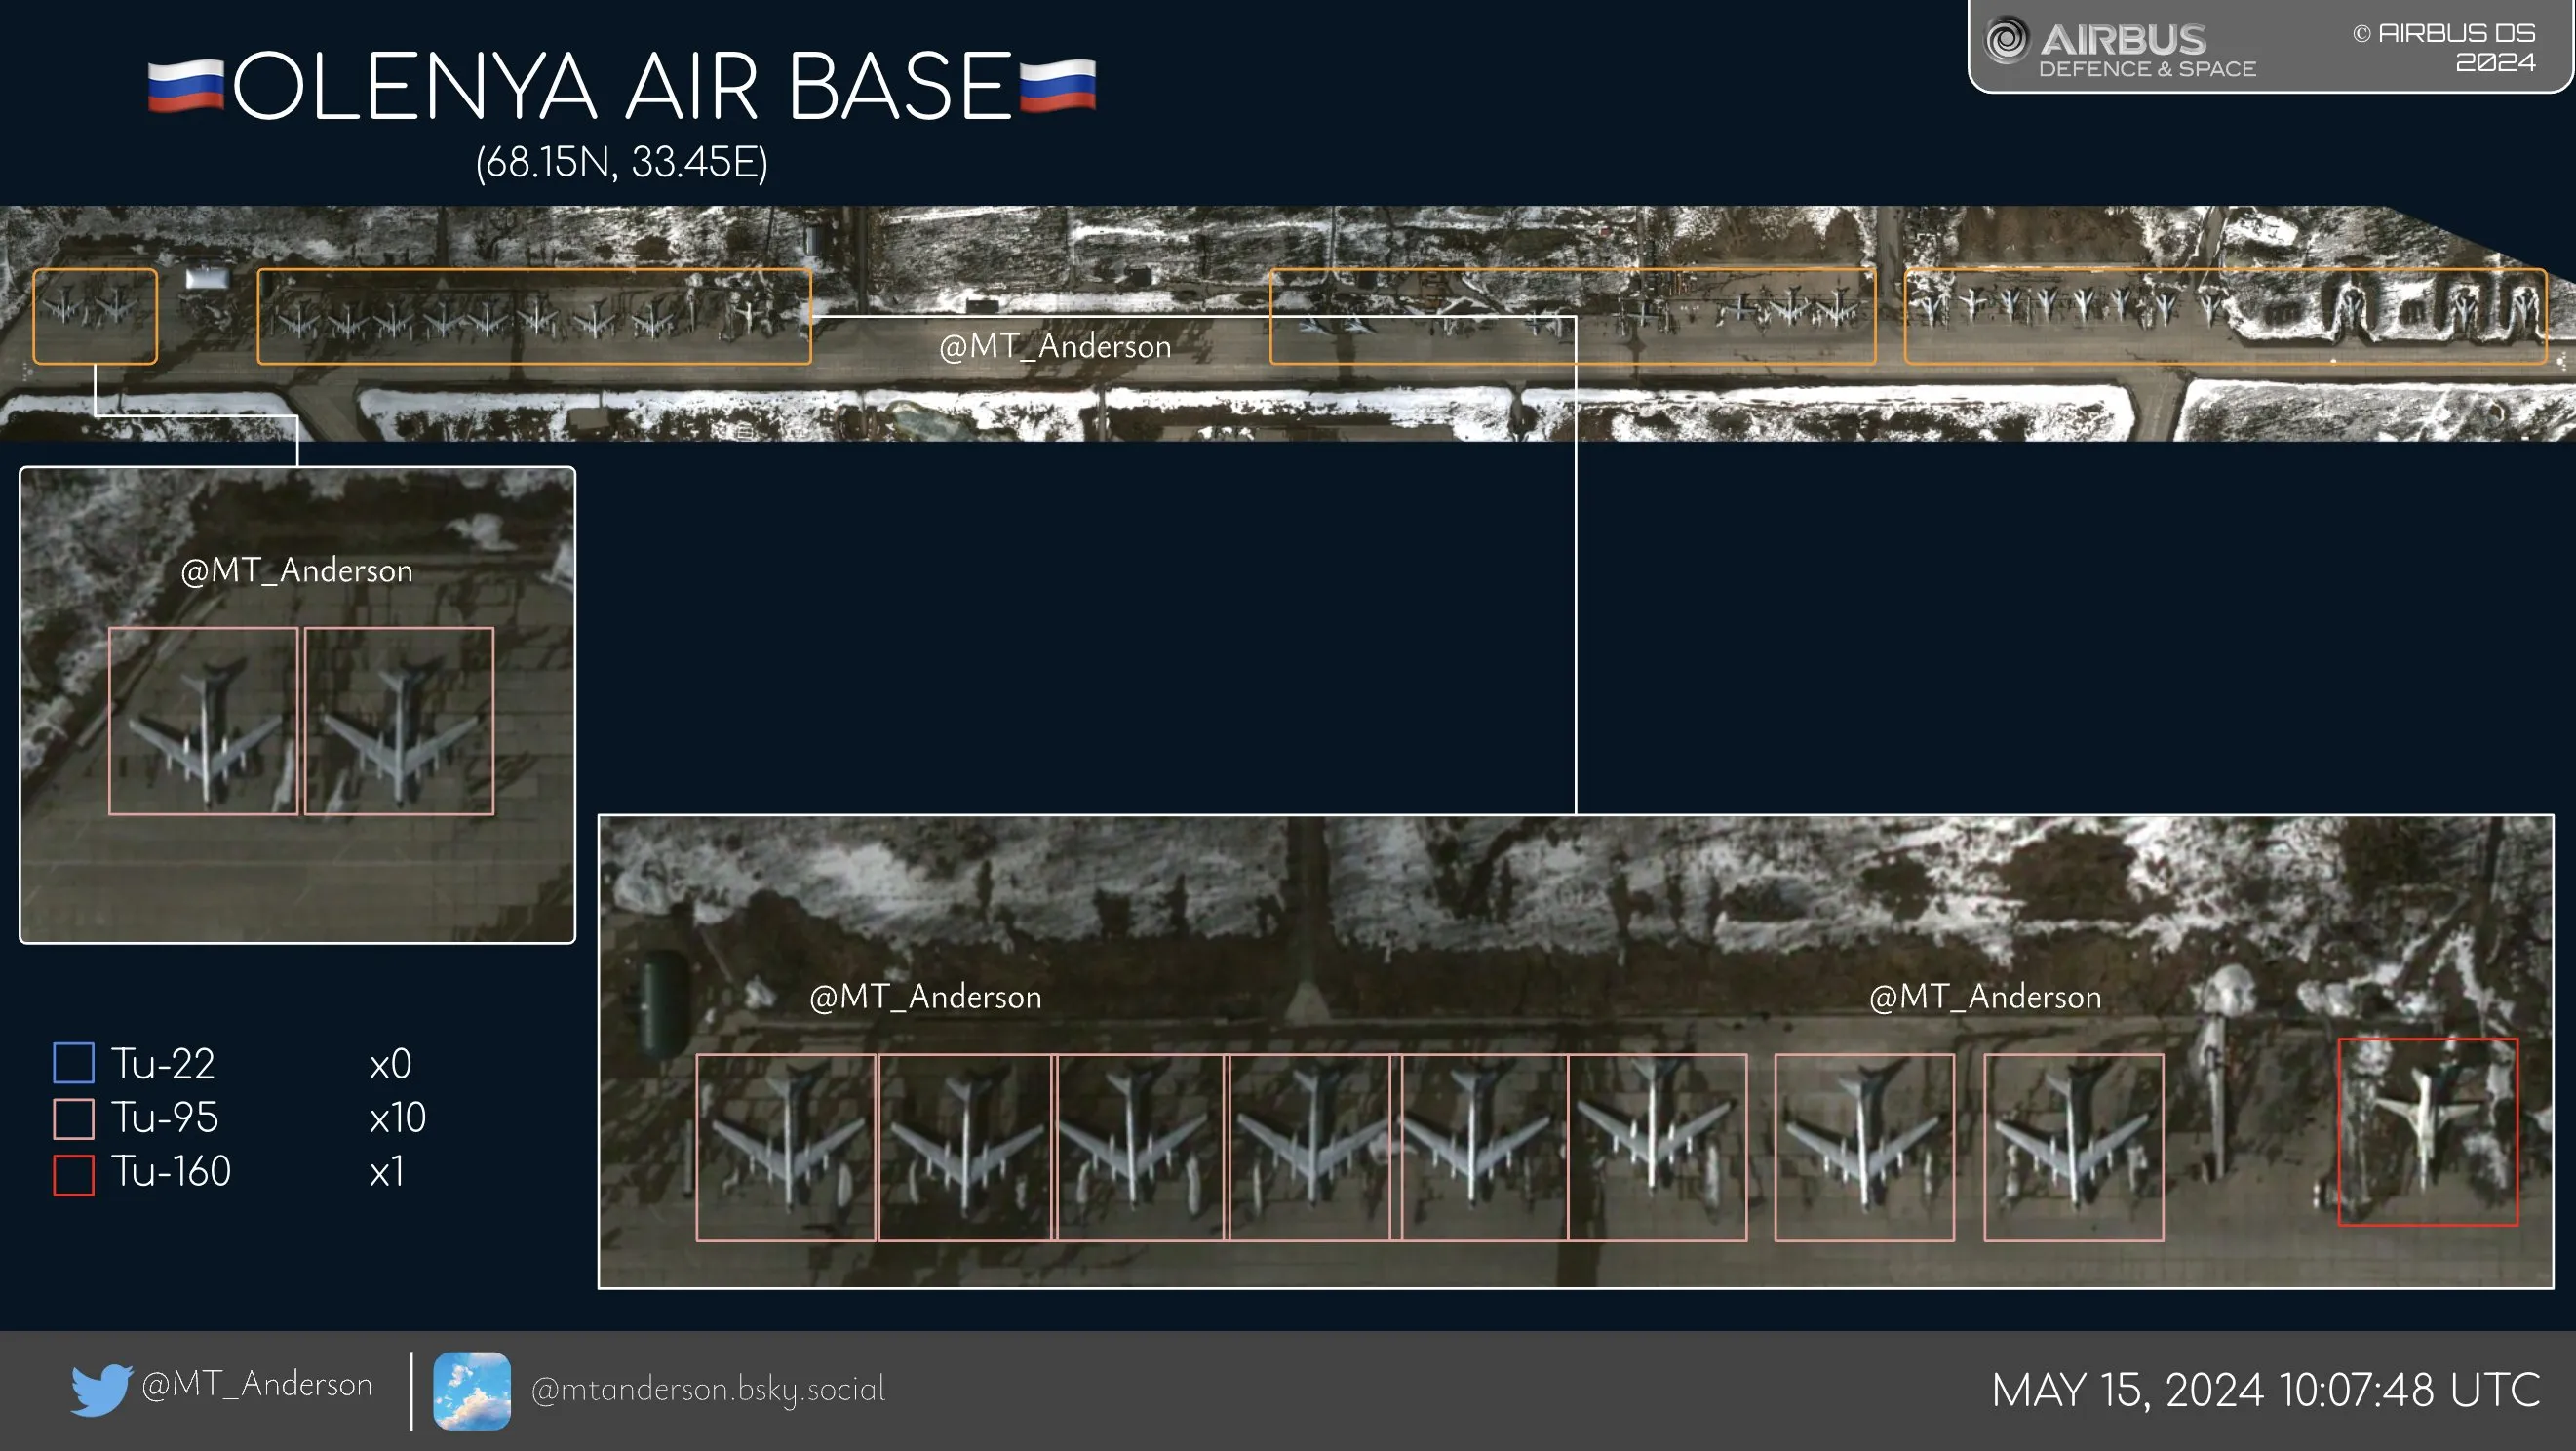
Task: Click far-left orange box on overview strip
Action: point(95,316)
